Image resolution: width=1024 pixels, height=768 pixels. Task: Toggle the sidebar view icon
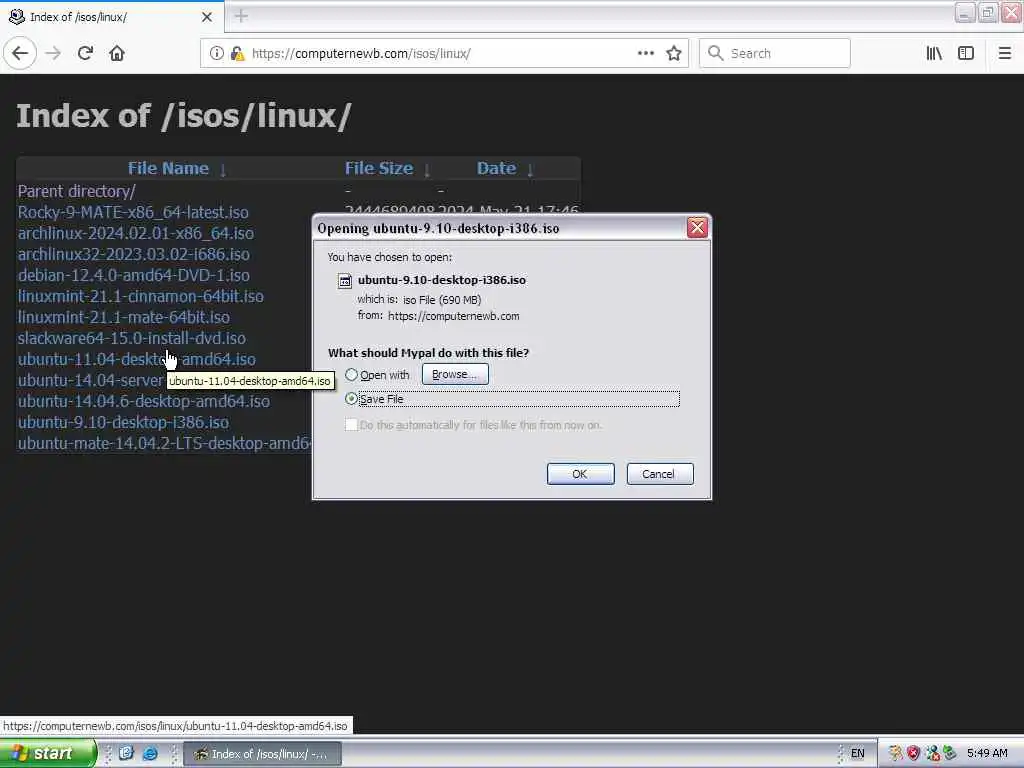tap(966, 54)
